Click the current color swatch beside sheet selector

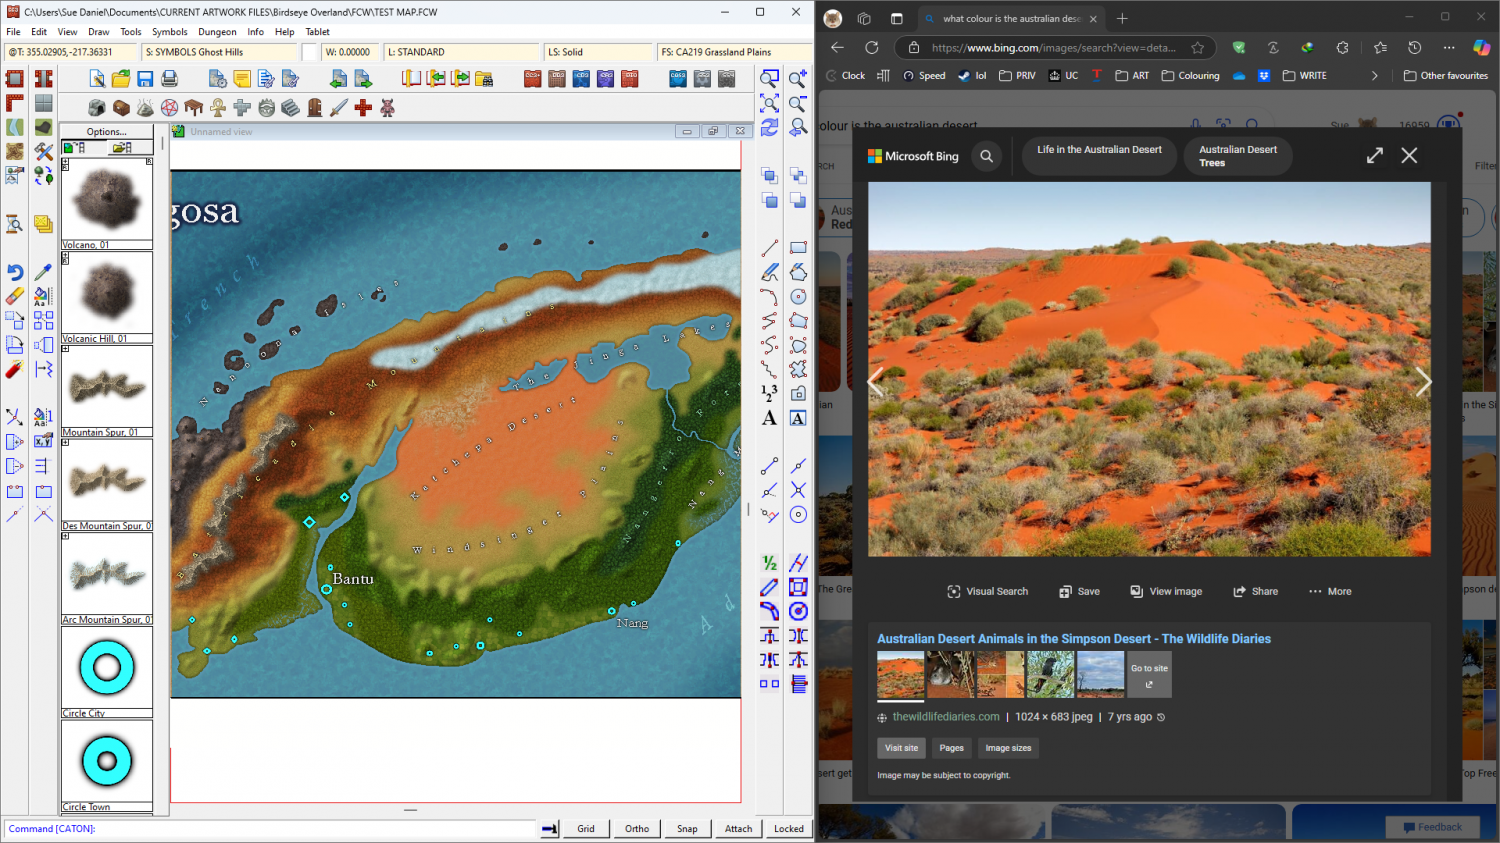coord(310,52)
